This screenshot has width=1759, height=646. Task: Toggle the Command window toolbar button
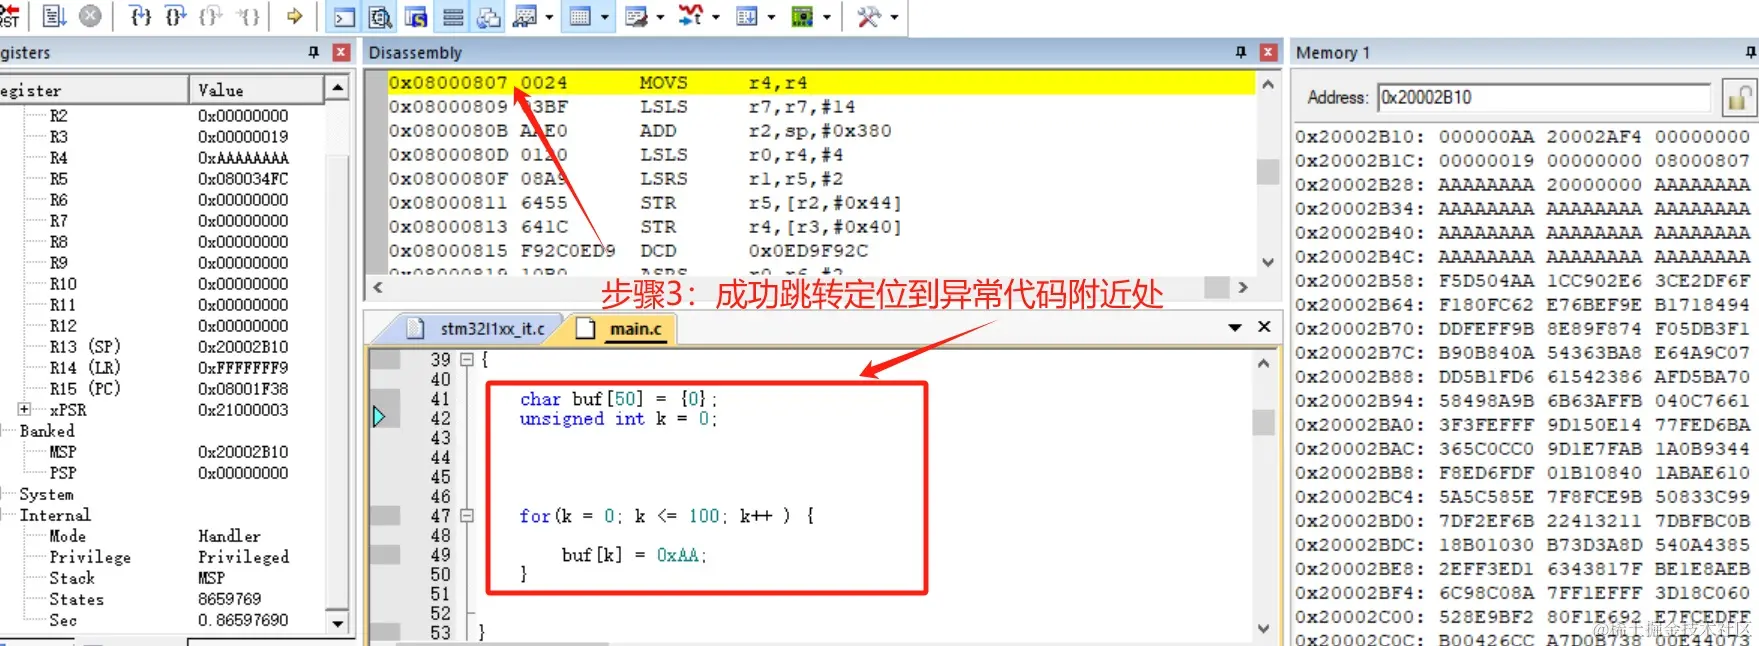point(344,17)
